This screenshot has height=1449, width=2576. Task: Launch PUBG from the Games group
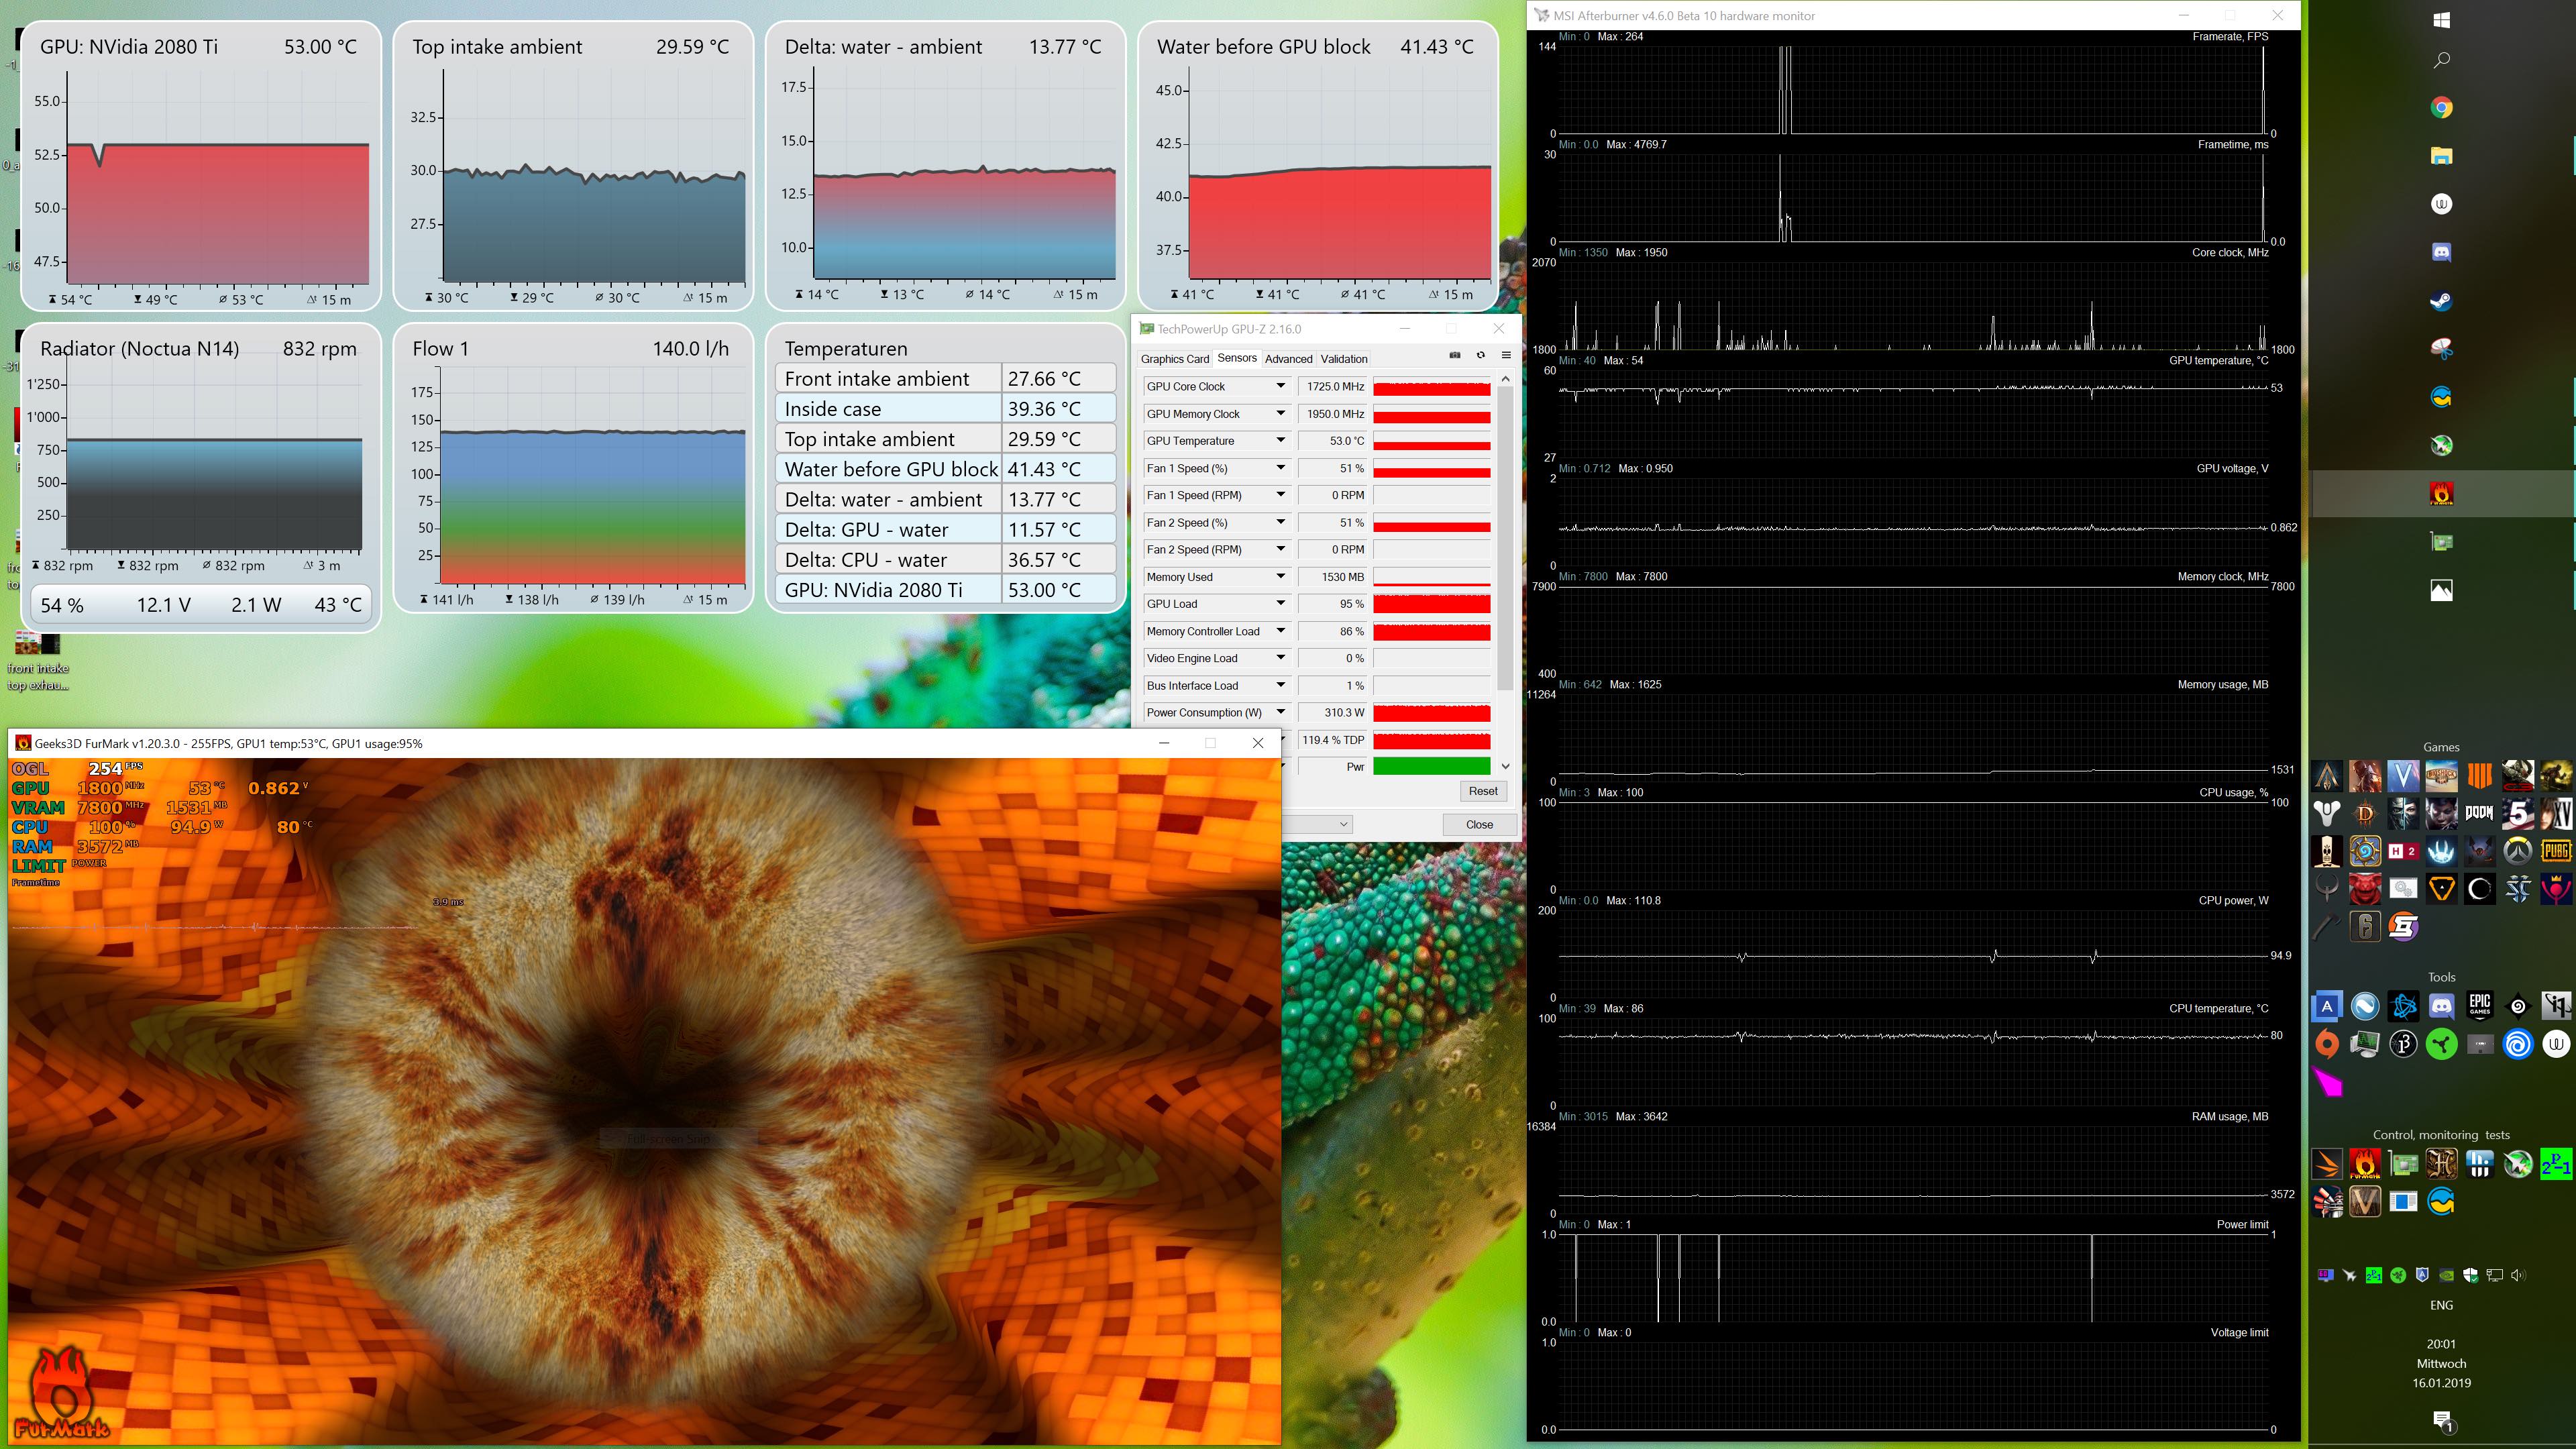click(x=2556, y=850)
